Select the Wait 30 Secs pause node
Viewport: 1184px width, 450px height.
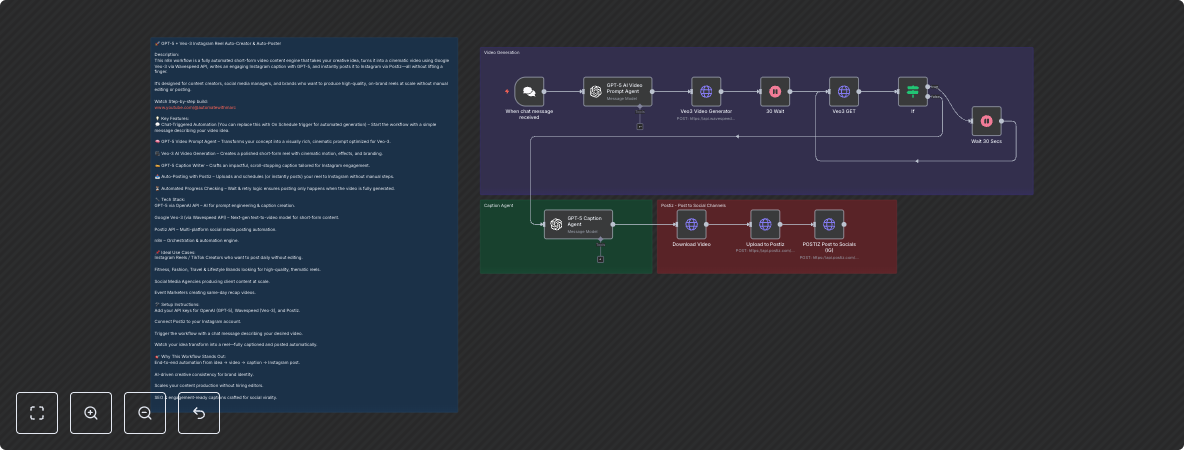point(986,121)
